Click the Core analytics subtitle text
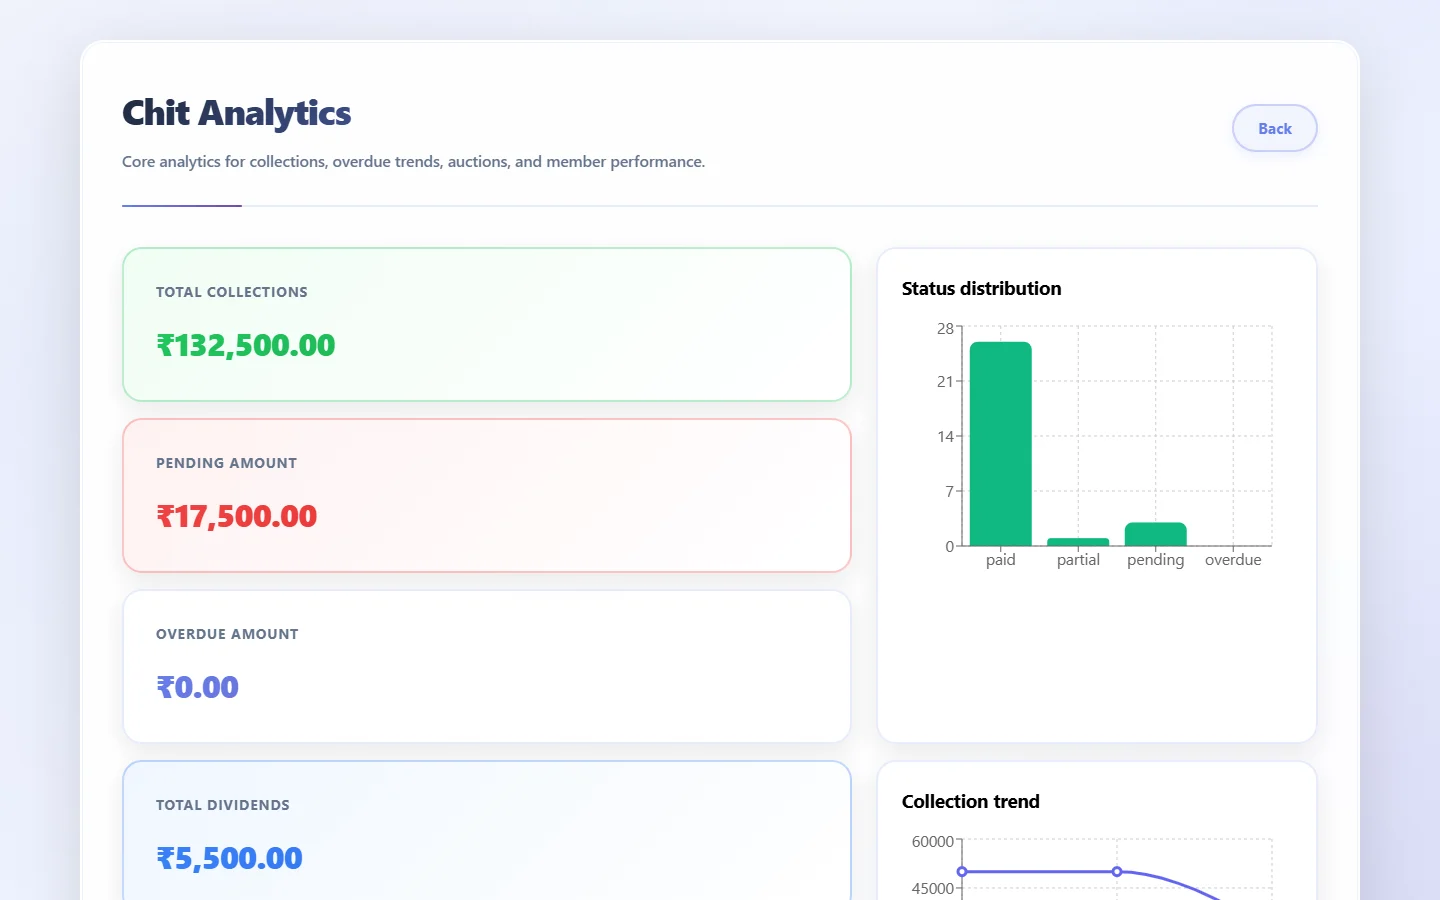 click(413, 162)
